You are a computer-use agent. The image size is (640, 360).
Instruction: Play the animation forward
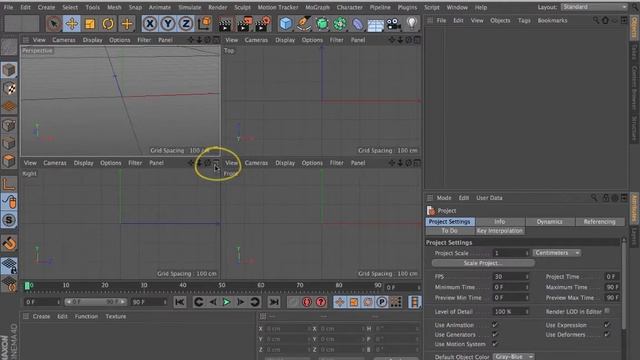click(x=226, y=302)
